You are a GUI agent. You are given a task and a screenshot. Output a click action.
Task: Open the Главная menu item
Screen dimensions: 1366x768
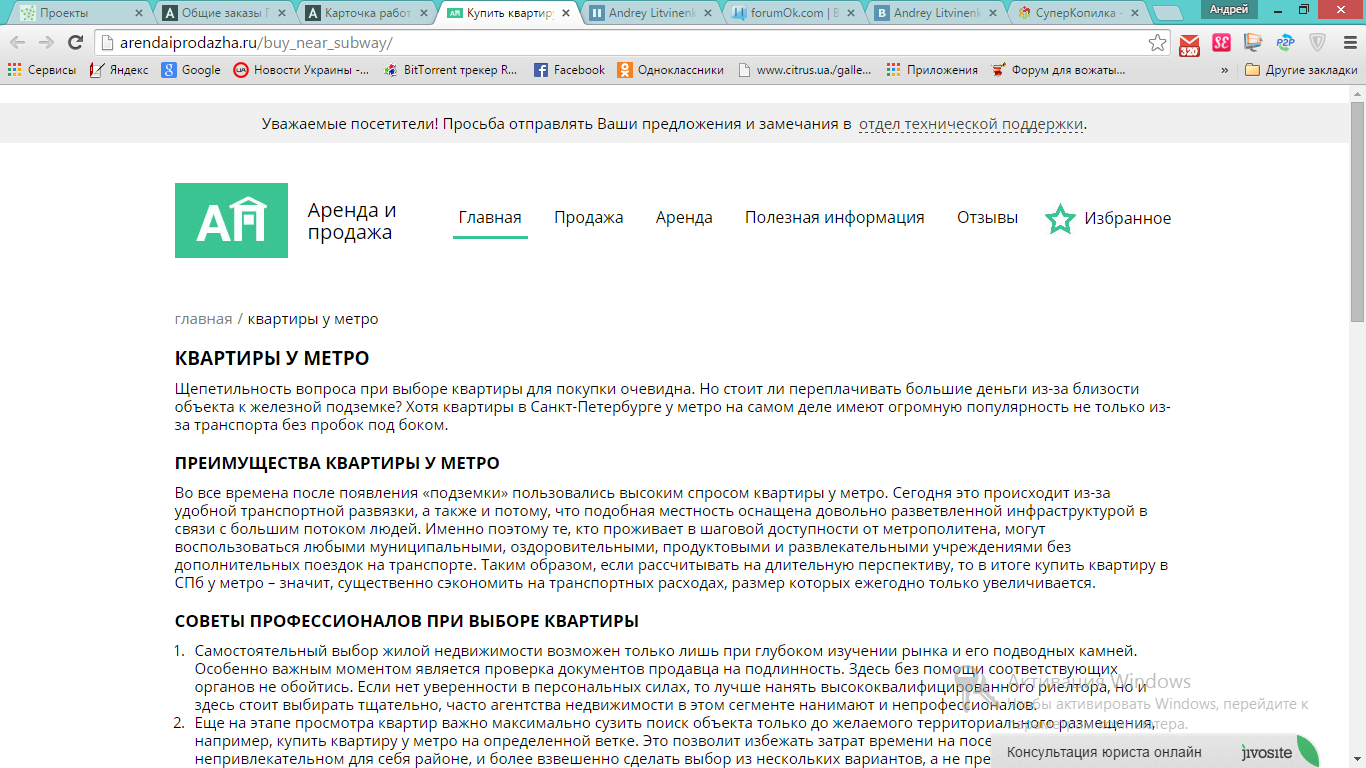tap(490, 218)
